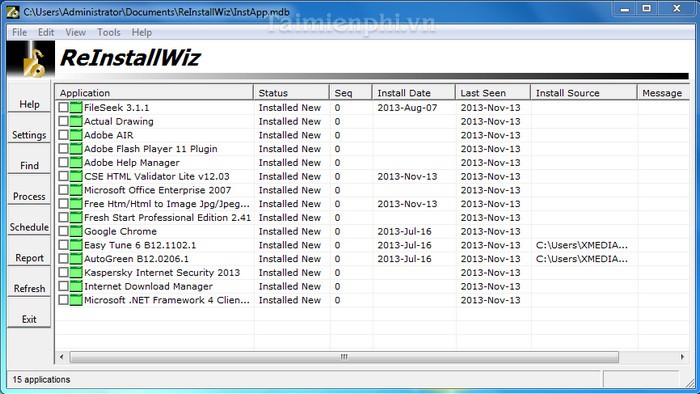
Task: Click the horizontal scrollbar right arrow
Action: [x=682, y=357]
